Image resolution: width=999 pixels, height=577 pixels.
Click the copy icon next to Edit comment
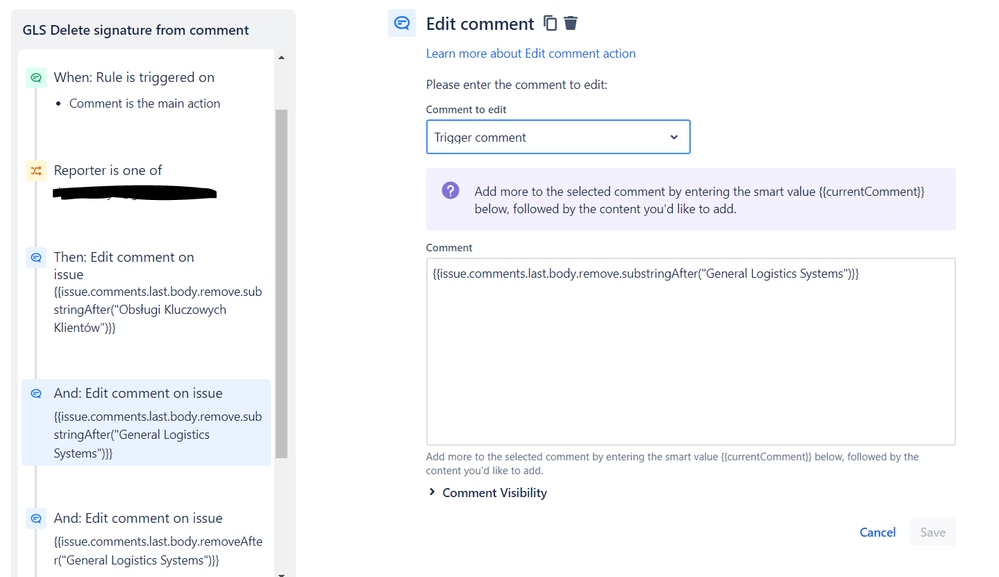(550, 24)
